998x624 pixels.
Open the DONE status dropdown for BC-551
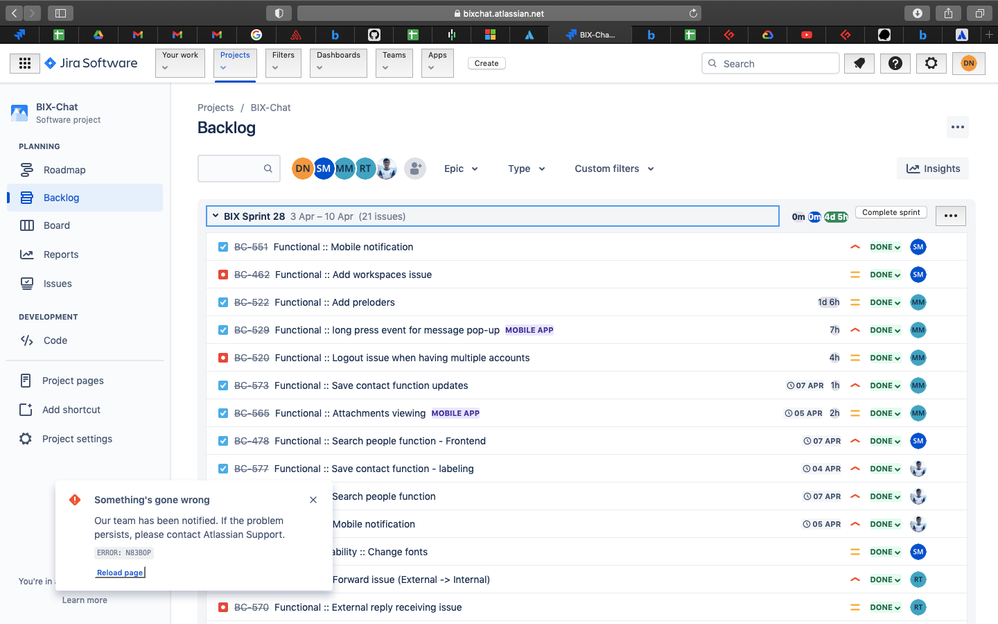885,247
